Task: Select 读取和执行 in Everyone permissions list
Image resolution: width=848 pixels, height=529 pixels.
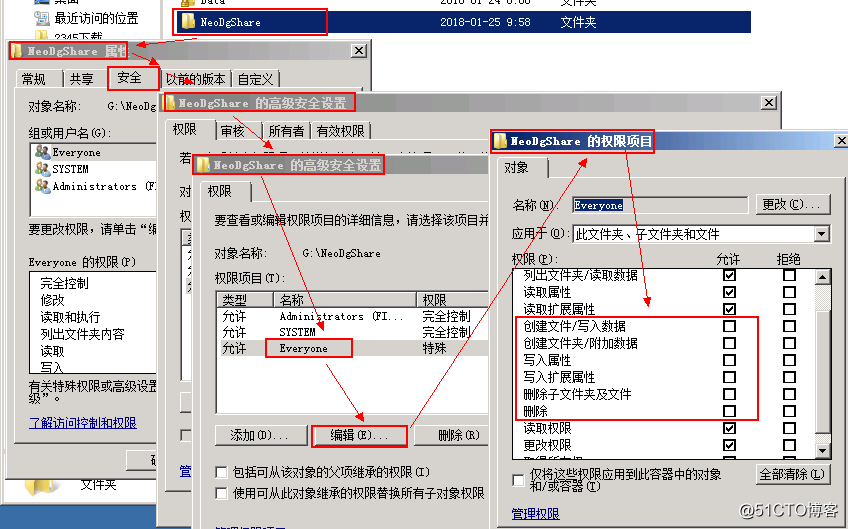Action: [70, 317]
